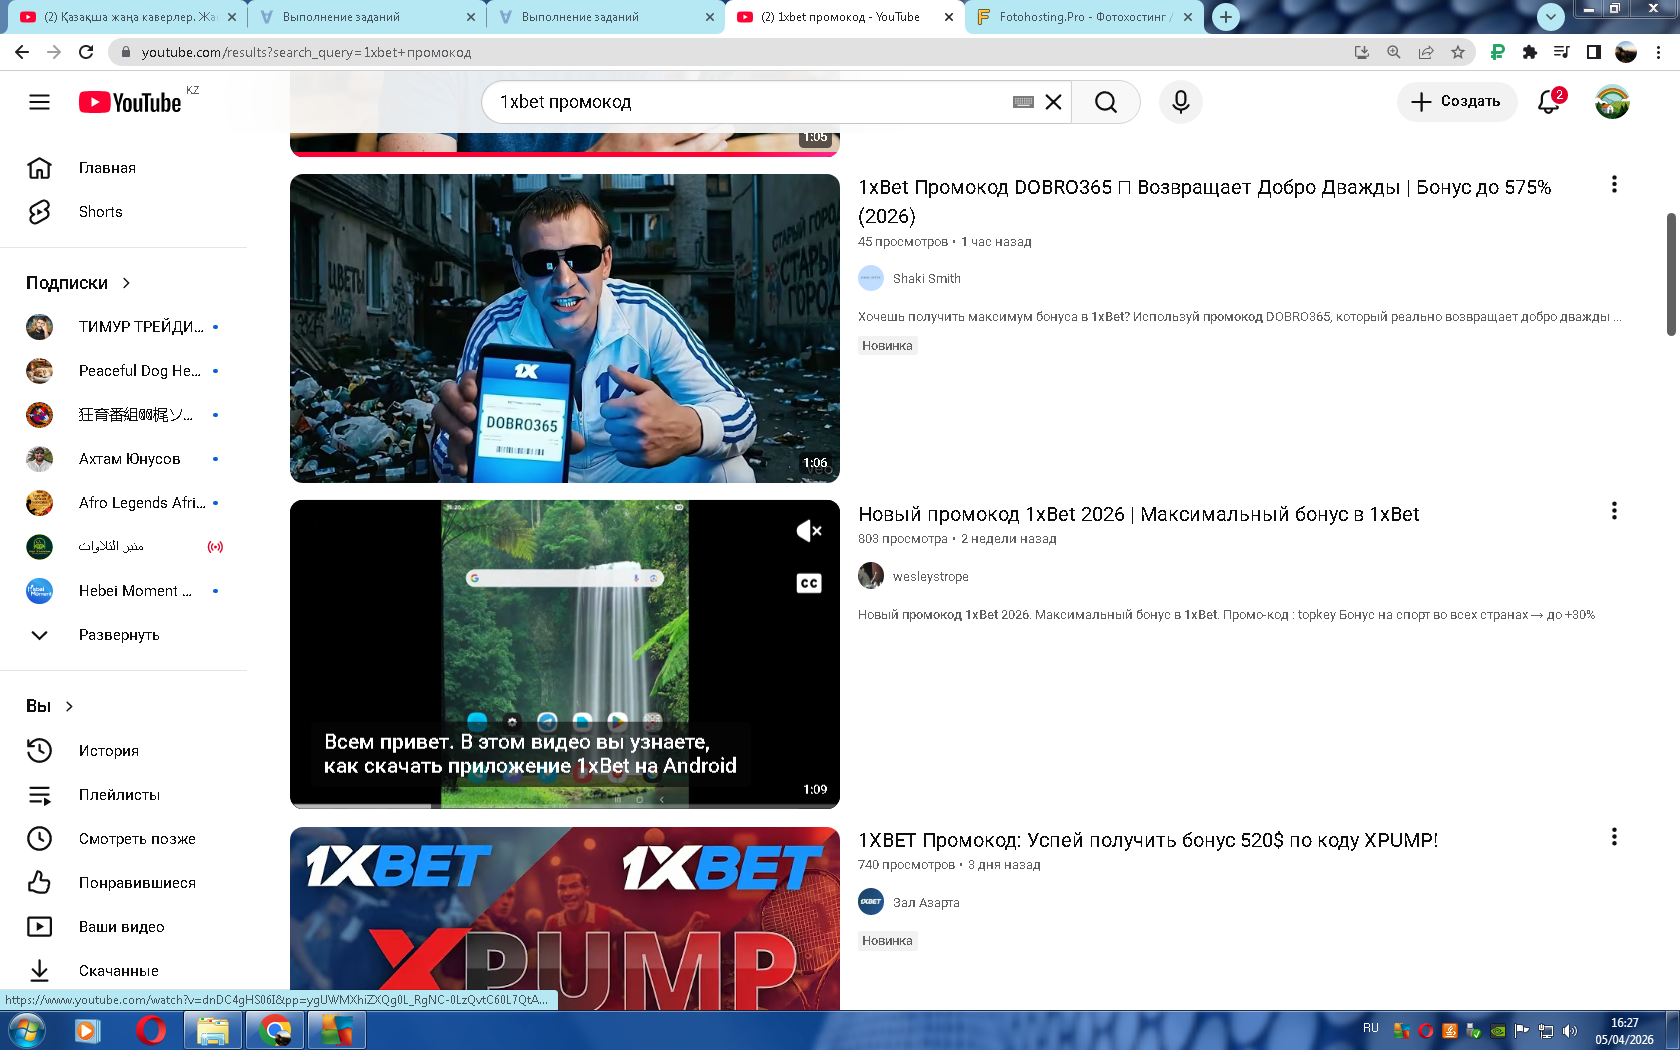Open История in the sidebar
The height and width of the screenshot is (1050, 1680).
point(108,751)
